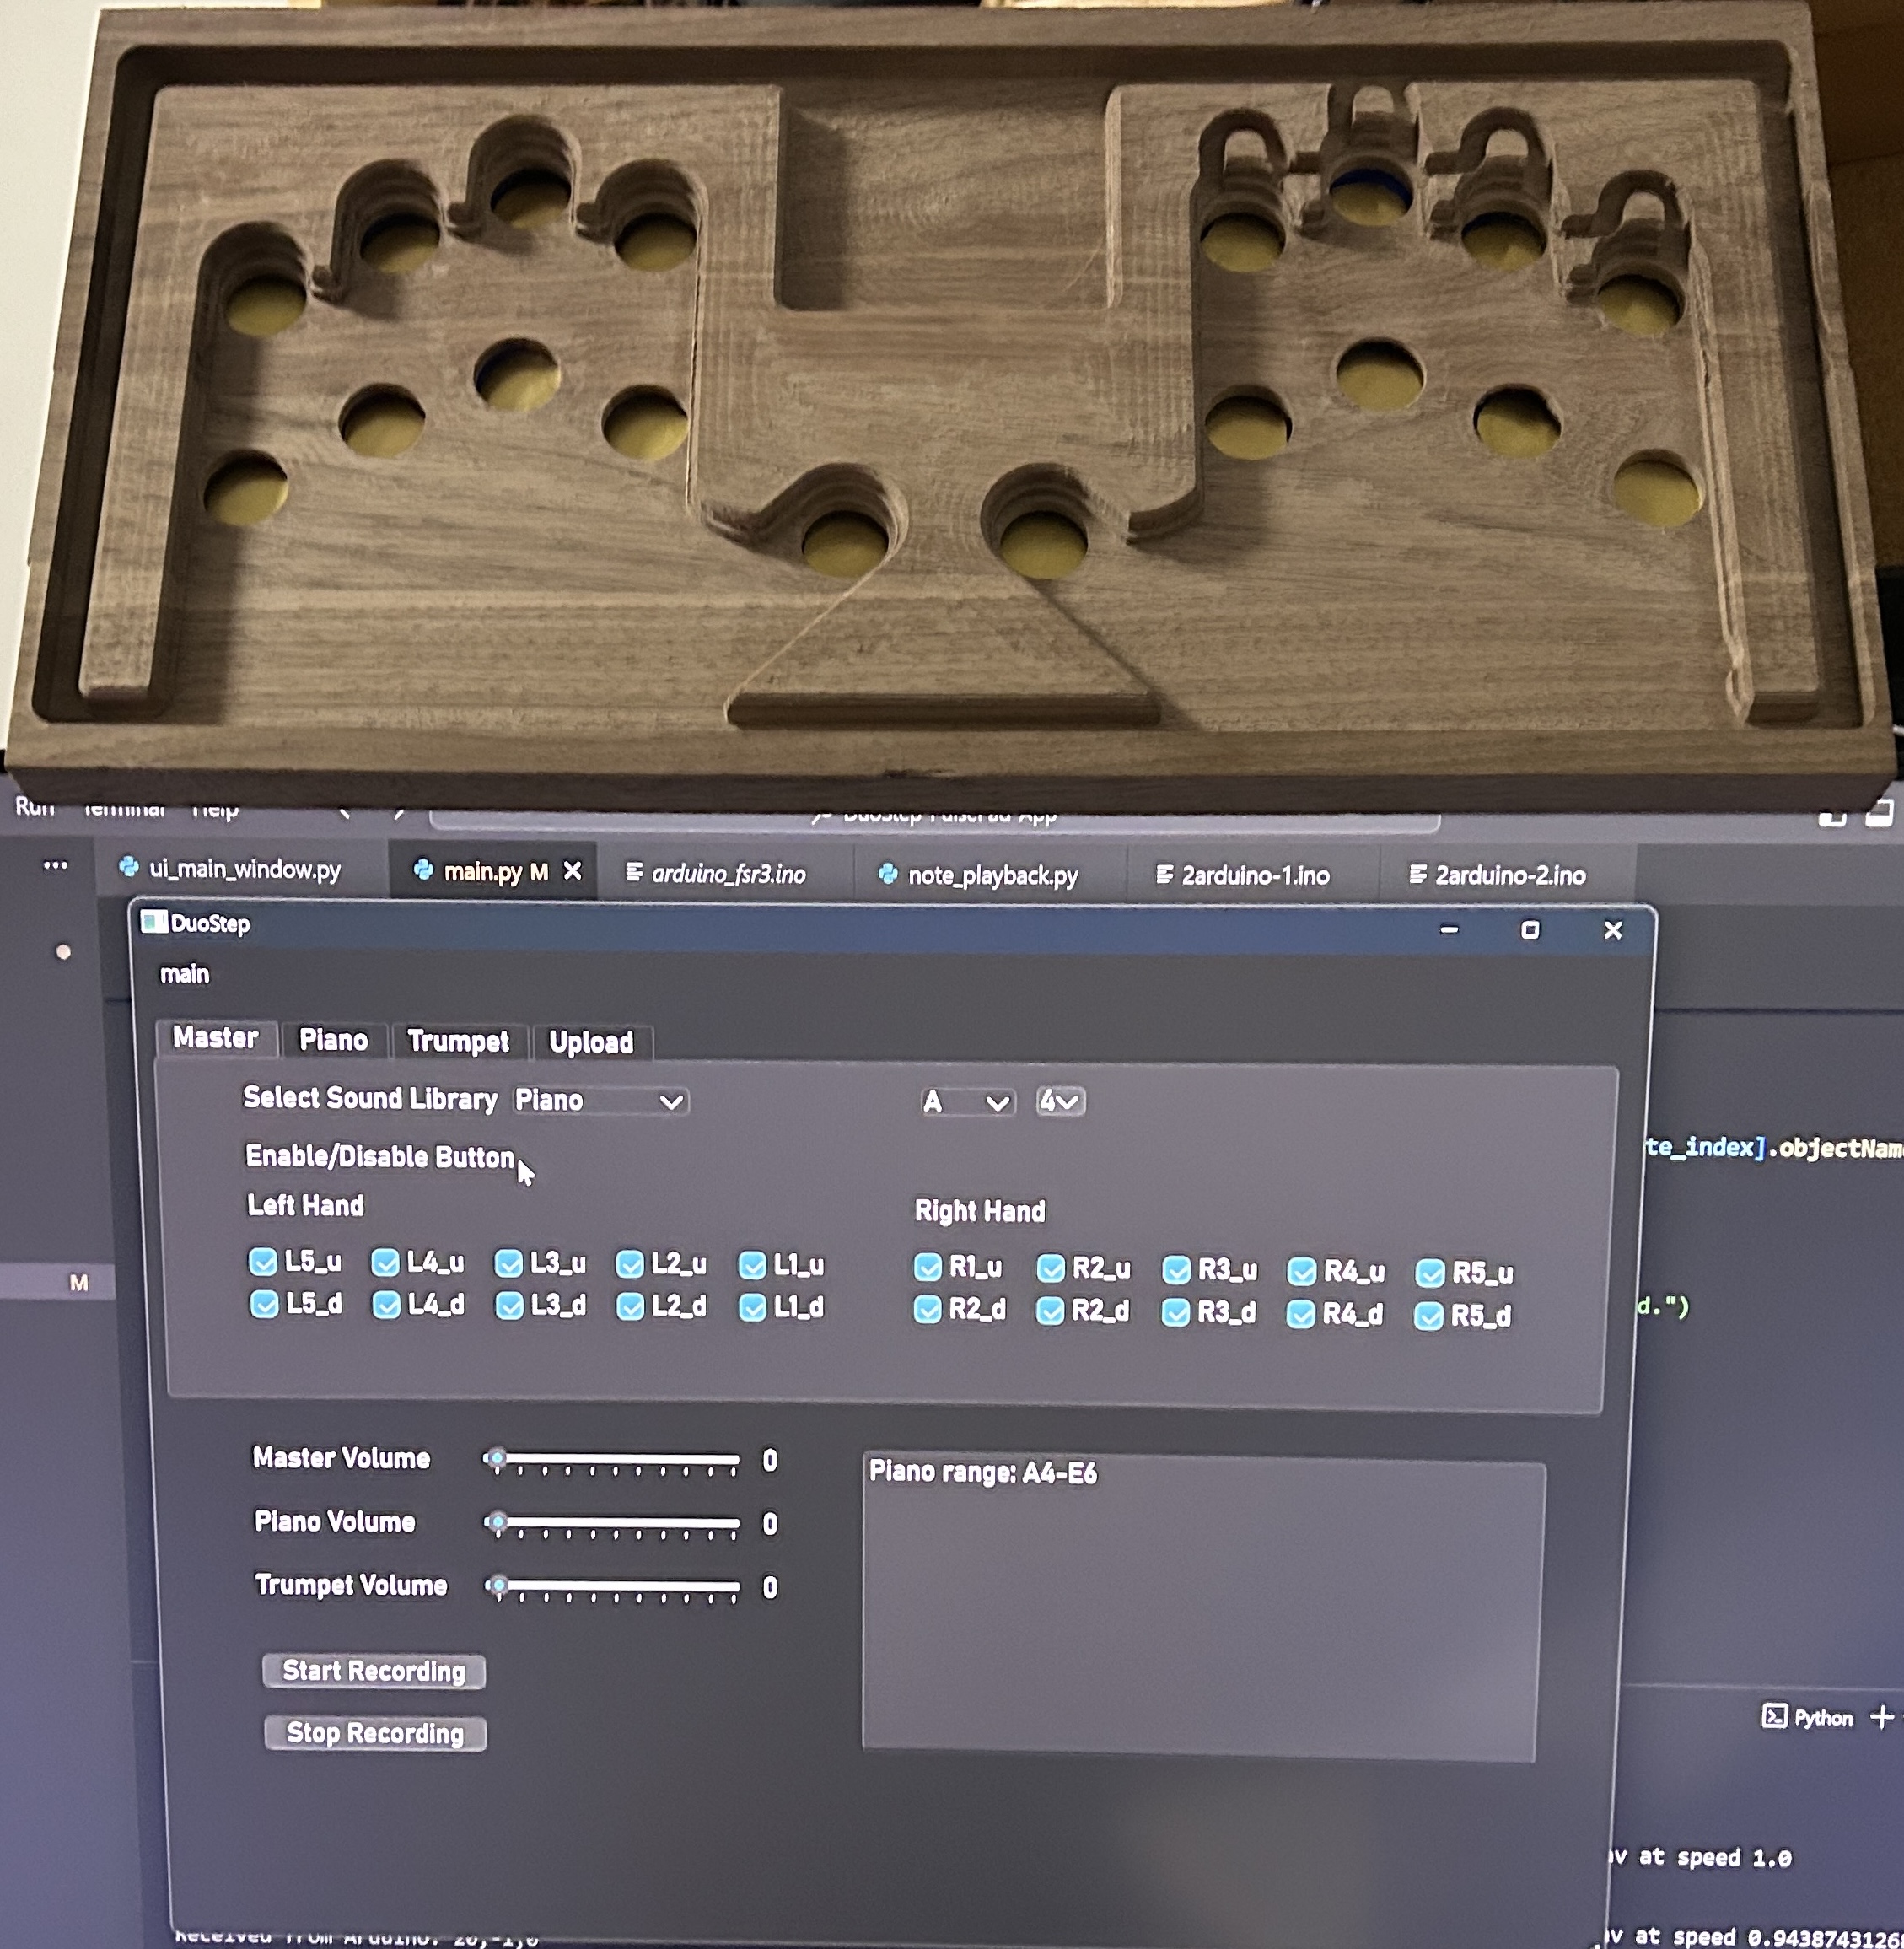Viewport: 1904px width, 1949px height.
Task: Toggle the R3_d checkbox
Action: [x=1176, y=1312]
